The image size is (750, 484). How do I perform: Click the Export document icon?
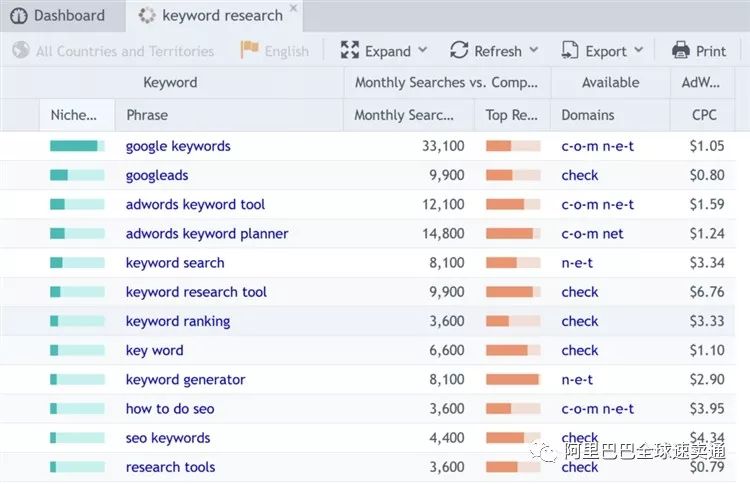click(570, 51)
